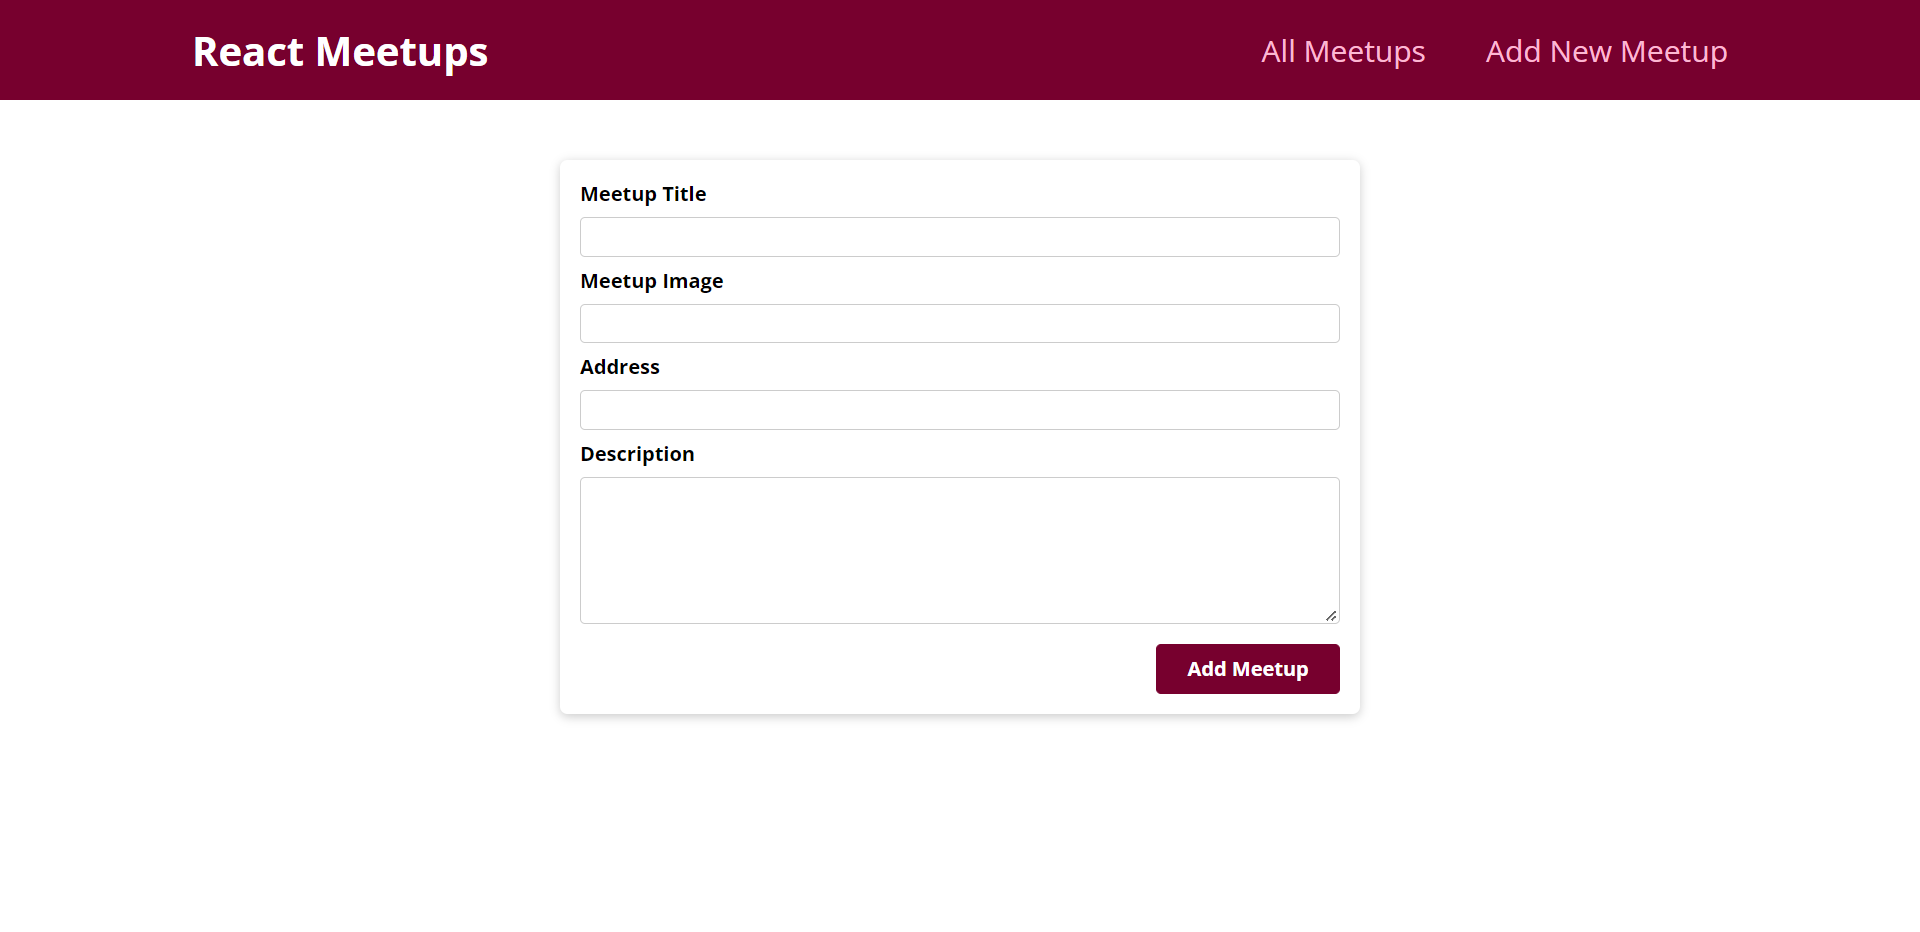Click the Description label
Viewport: 1920px width, 932px height.
click(x=637, y=454)
